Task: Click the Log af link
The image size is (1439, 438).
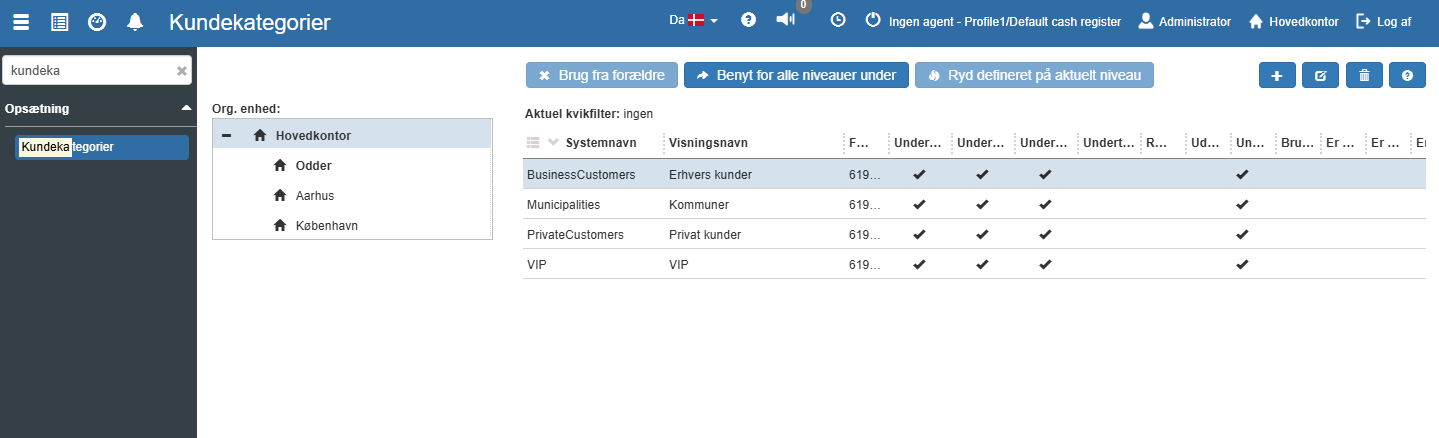Action: (x=1384, y=21)
